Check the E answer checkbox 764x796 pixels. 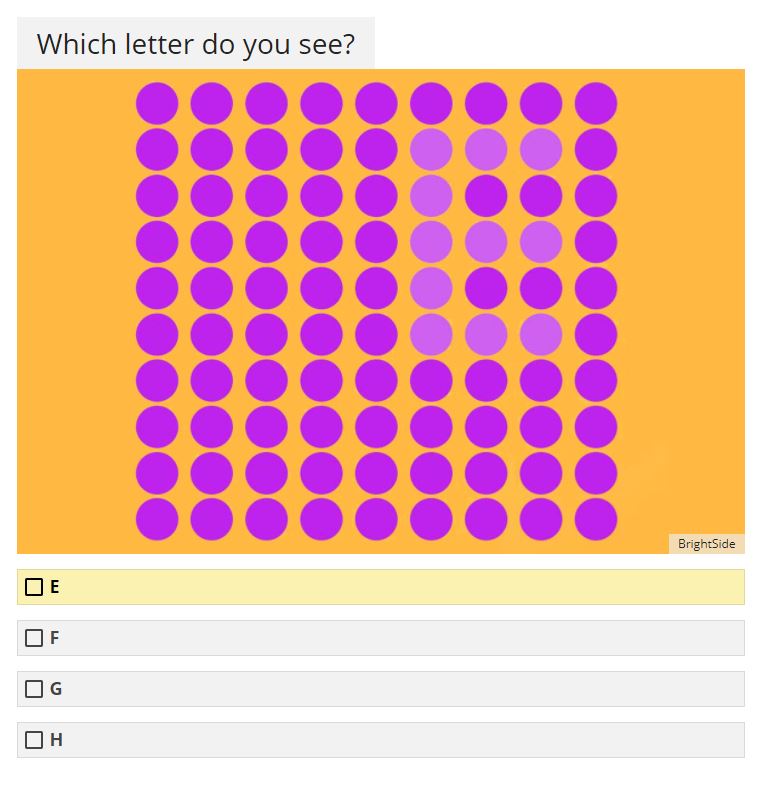tap(34, 587)
